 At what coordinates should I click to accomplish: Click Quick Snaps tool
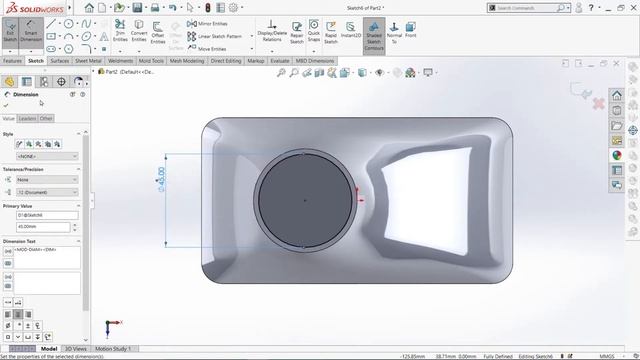pos(314,31)
